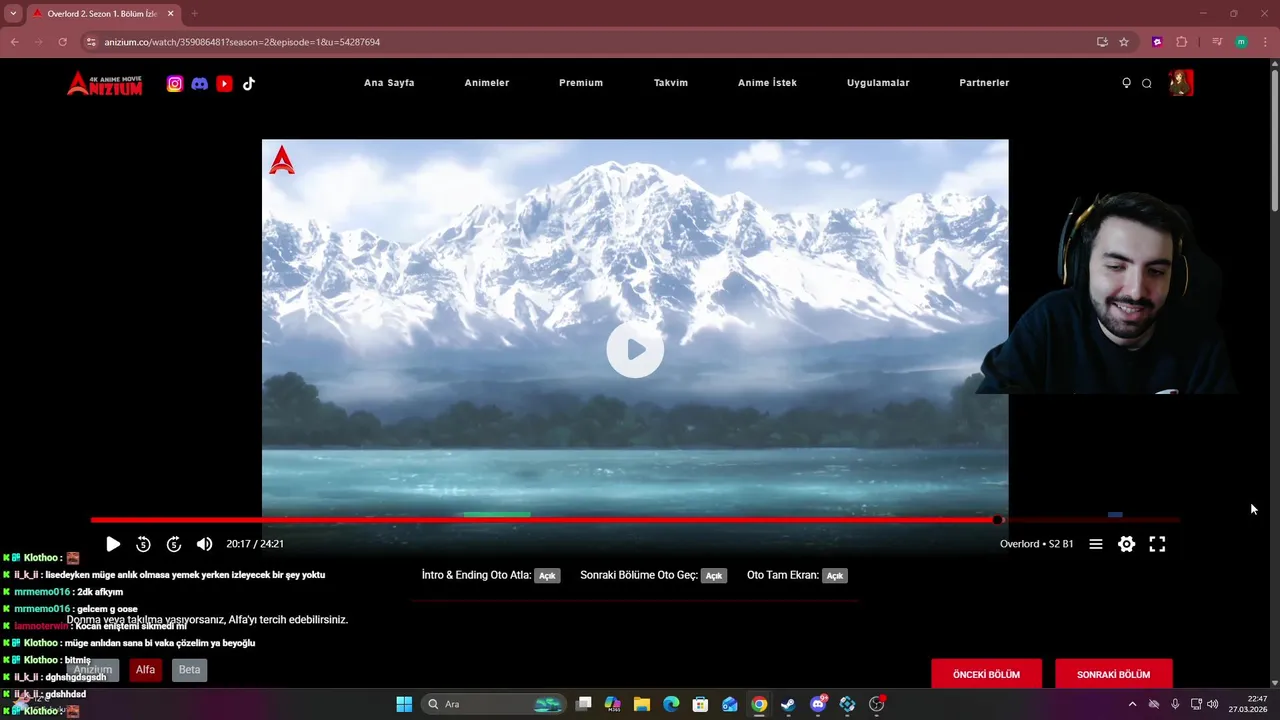Open Anizium Instagram page icon
This screenshot has width=1280, height=720.
point(175,84)
